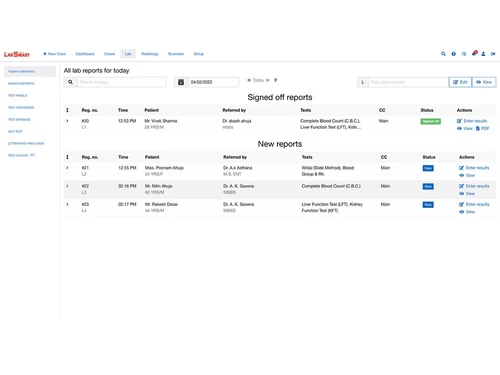Open the user profile icon

click(x=483, y=54)
